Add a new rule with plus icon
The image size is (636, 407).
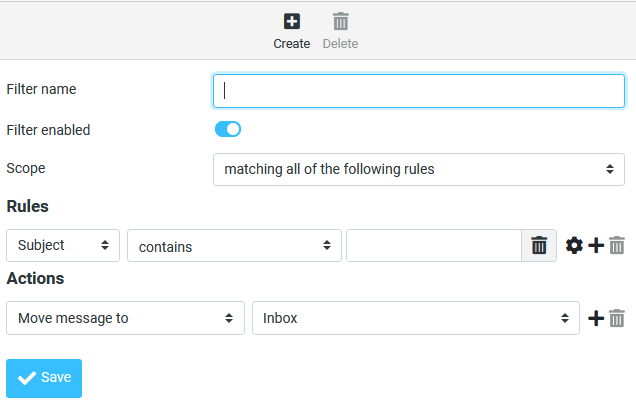click(596, 245)
